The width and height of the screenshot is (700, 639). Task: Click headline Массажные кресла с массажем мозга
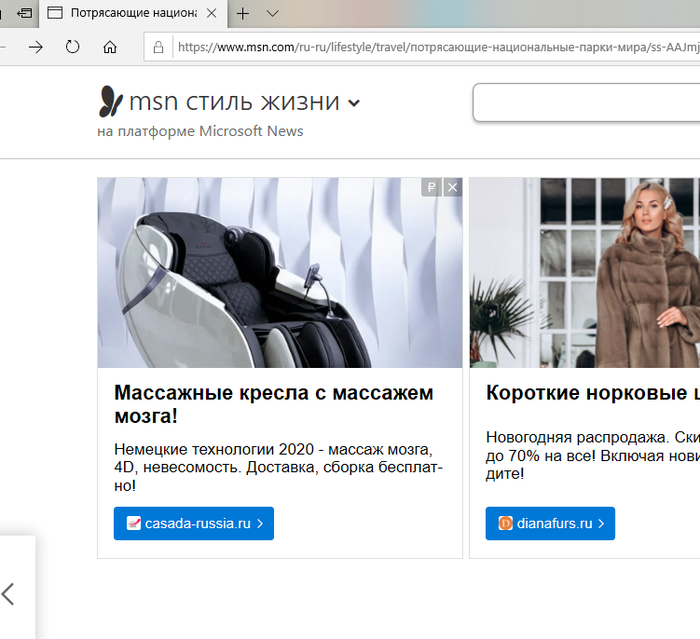(274, 405)
